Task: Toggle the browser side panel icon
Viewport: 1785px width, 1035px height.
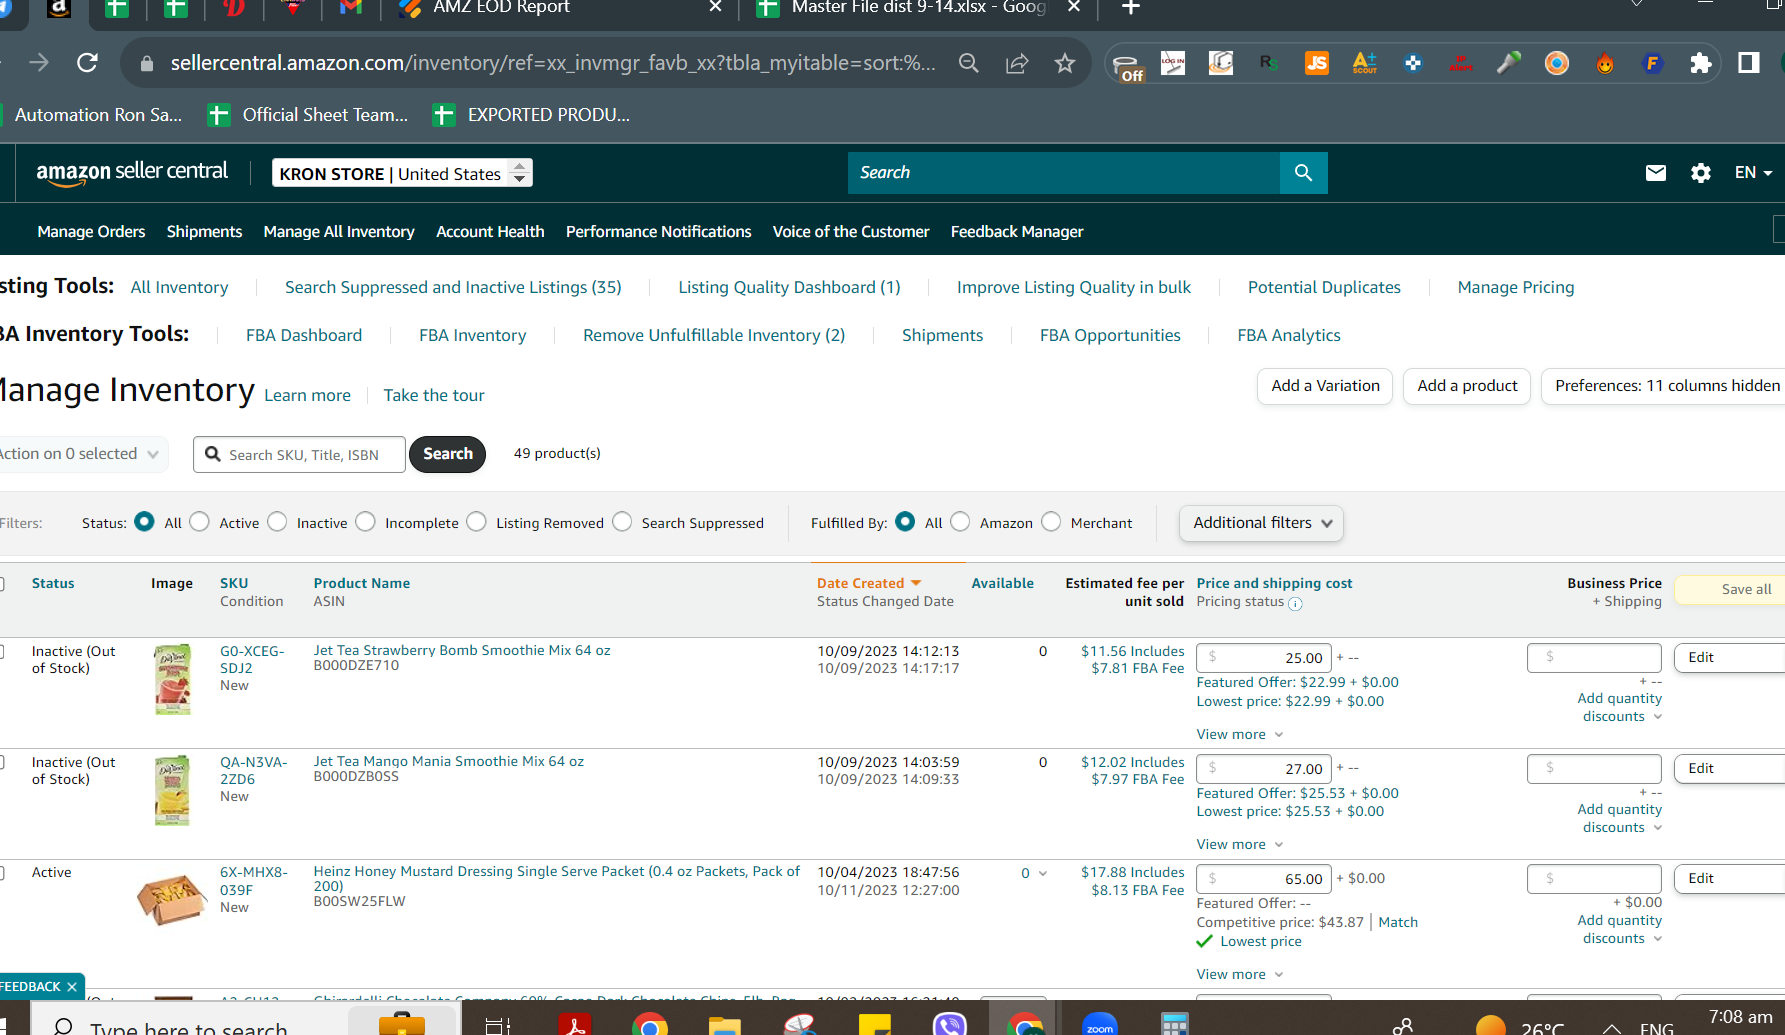Action: (1748, 63)
